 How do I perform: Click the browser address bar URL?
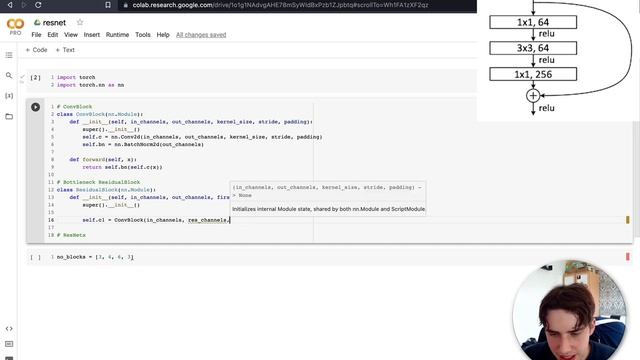point(280,5)
